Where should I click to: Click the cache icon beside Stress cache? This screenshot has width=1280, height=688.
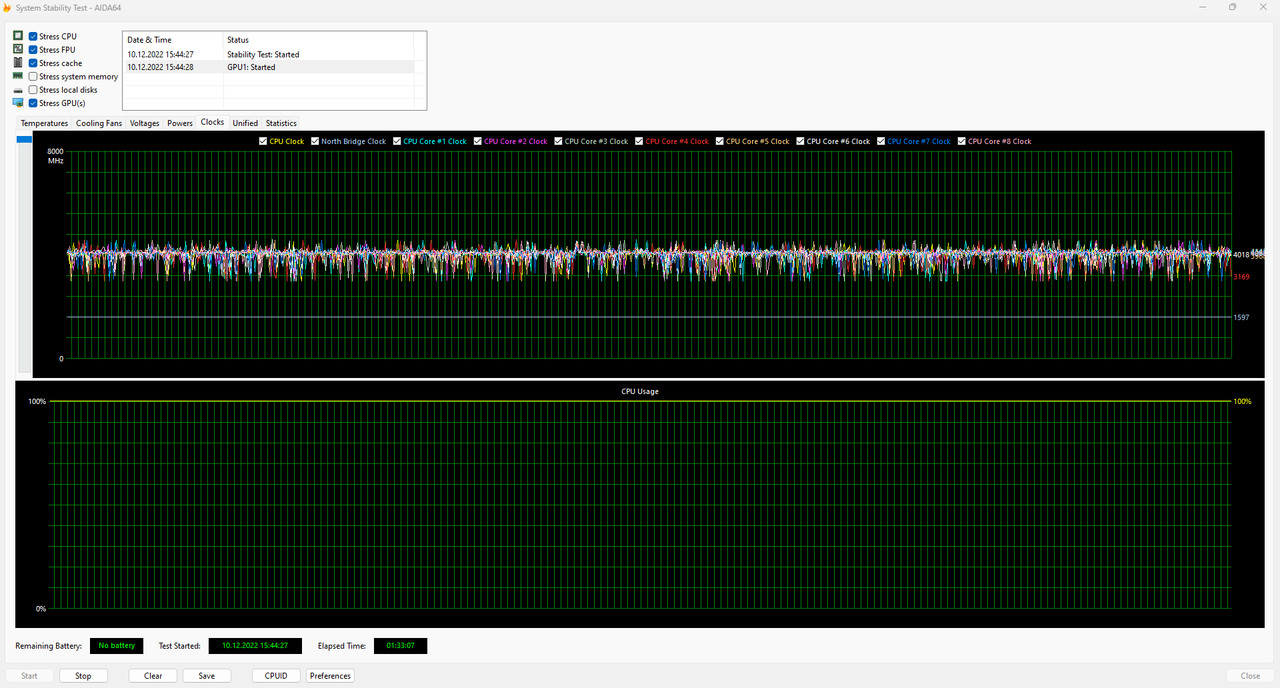coord(17,63)
